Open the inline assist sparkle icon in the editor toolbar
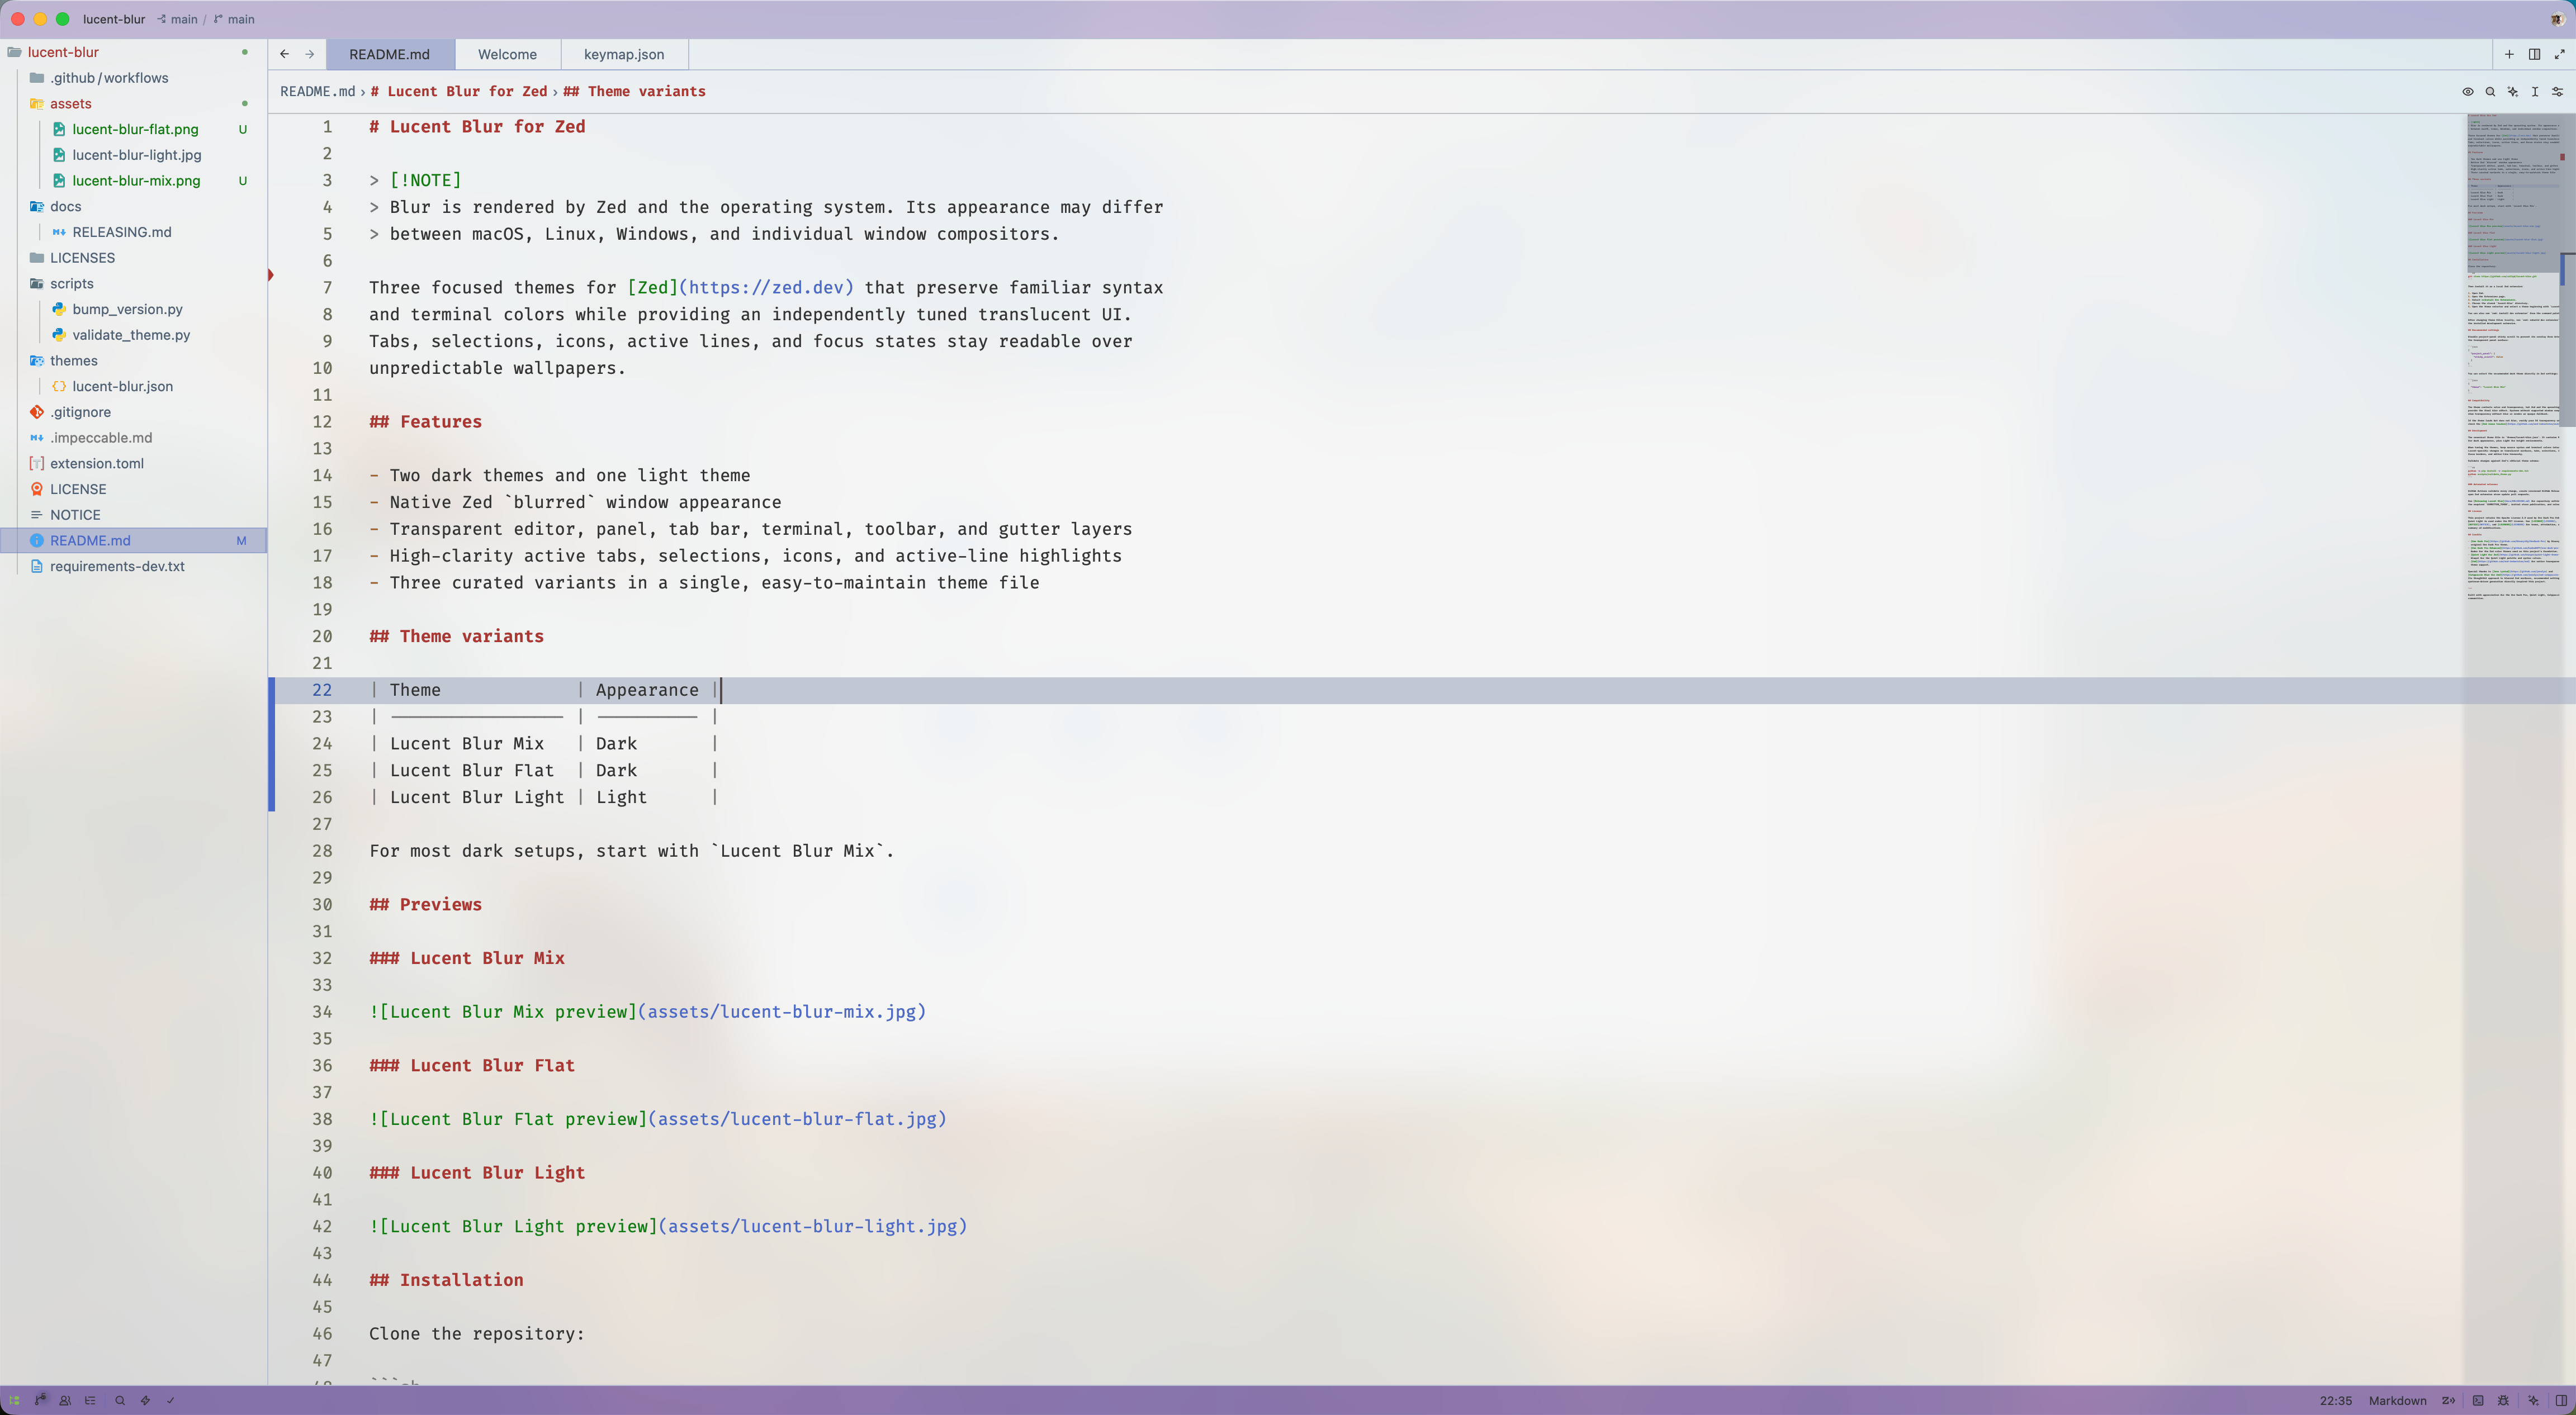 click(2512, 91)
